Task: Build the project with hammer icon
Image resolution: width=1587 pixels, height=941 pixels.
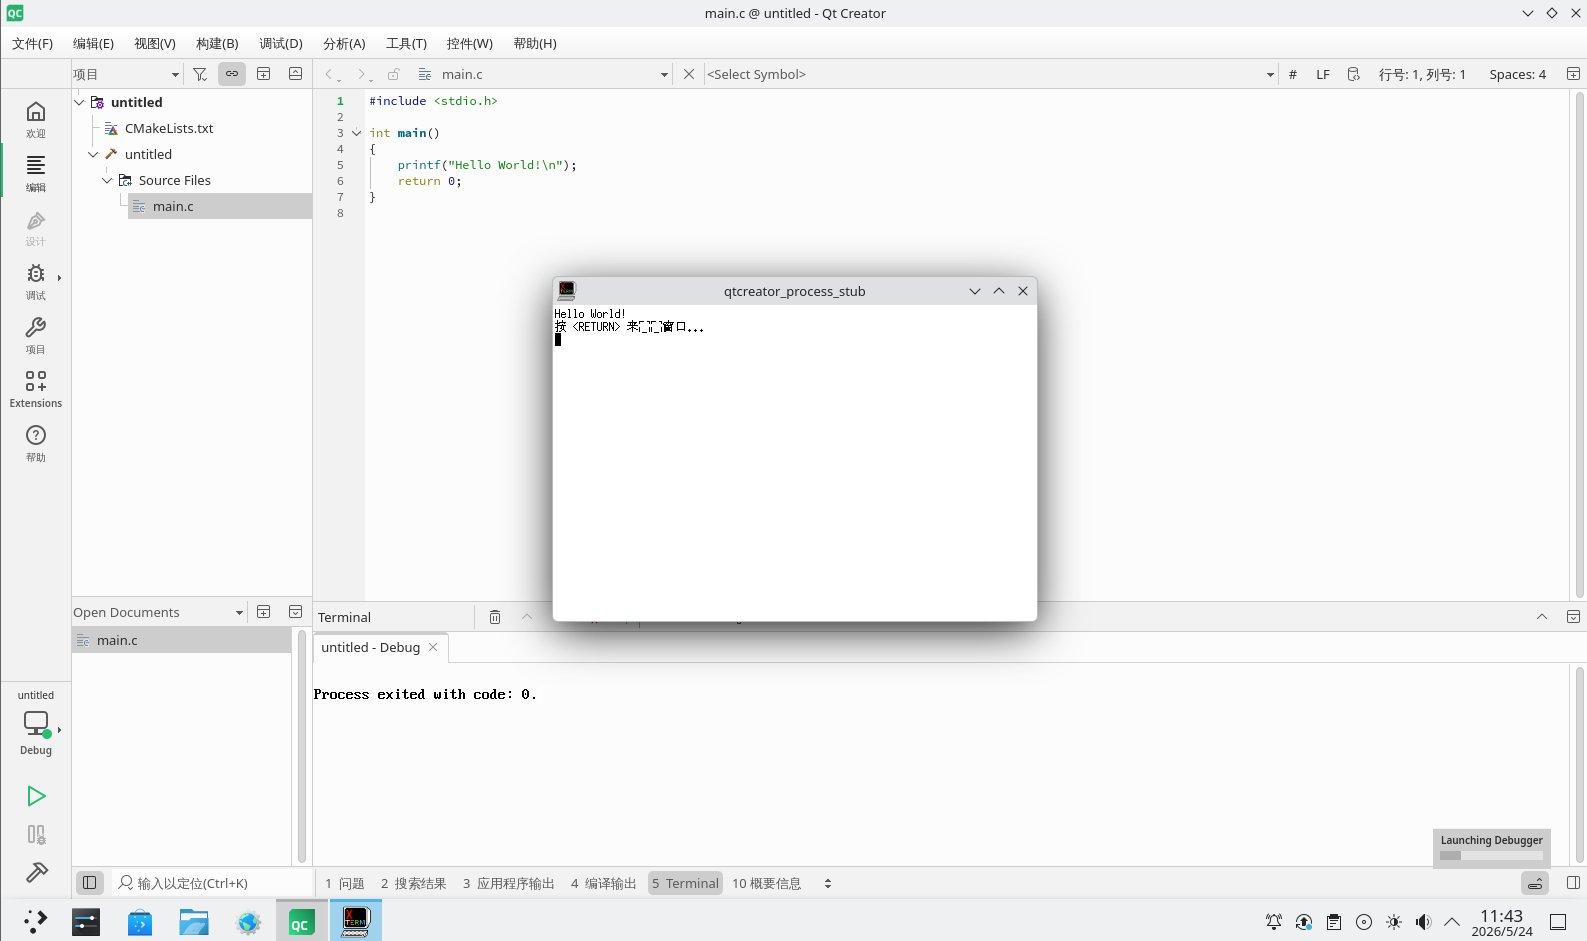Action: coord(36,873)
